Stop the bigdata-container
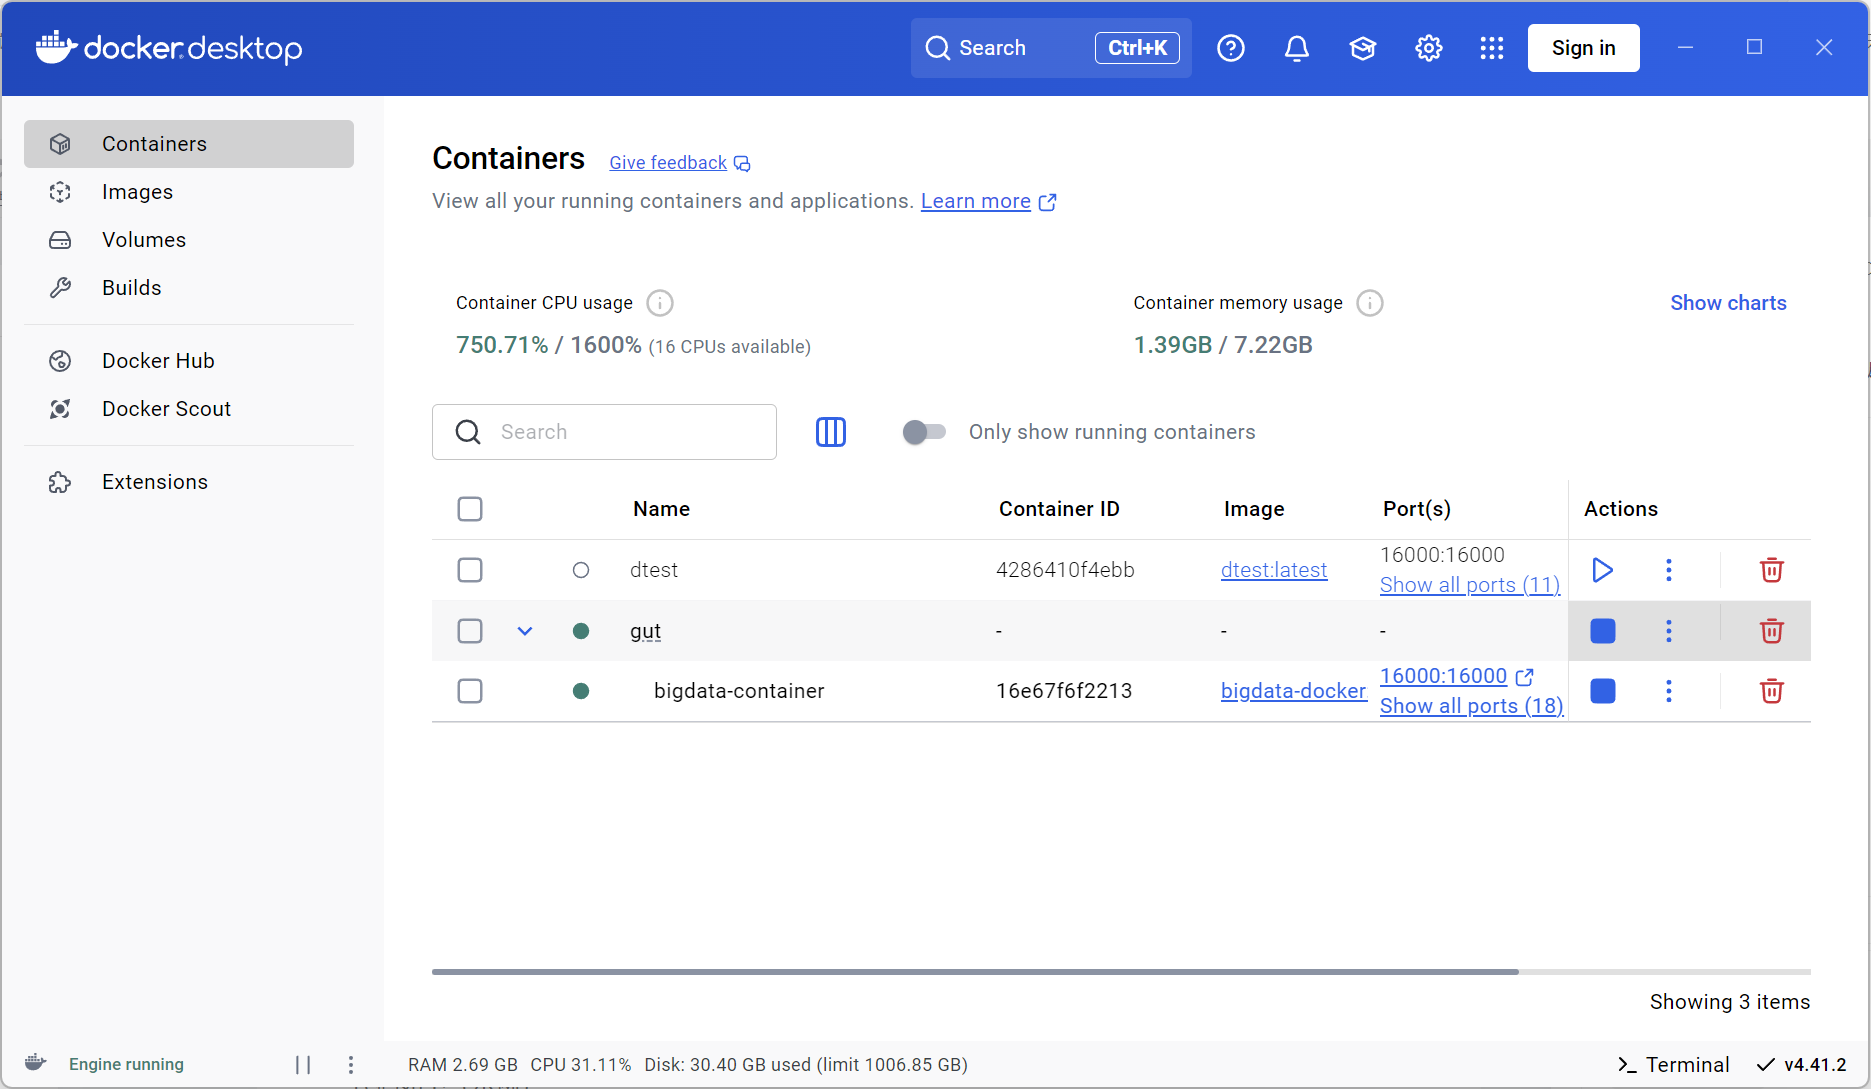1871x1089 pixels. 1603,691
